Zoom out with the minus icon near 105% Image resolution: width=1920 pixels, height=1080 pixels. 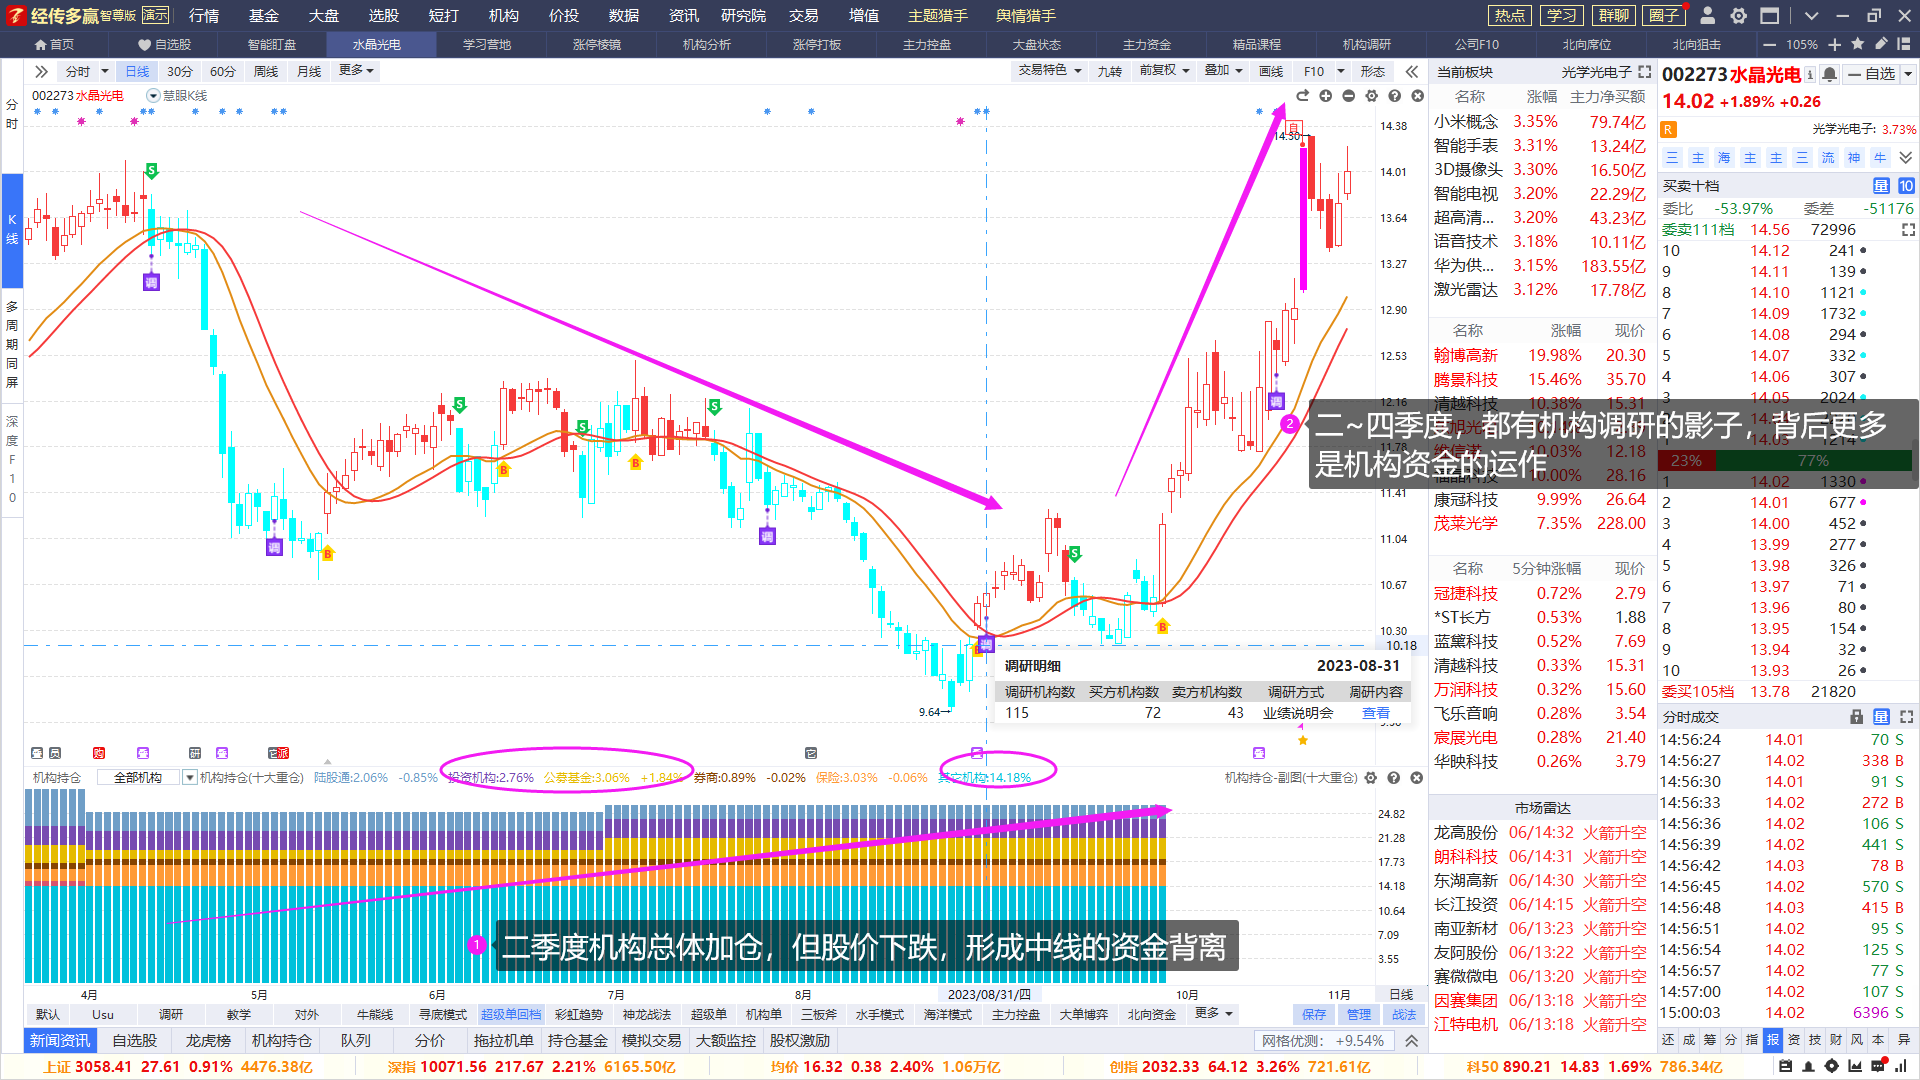tap(1769, 45)
